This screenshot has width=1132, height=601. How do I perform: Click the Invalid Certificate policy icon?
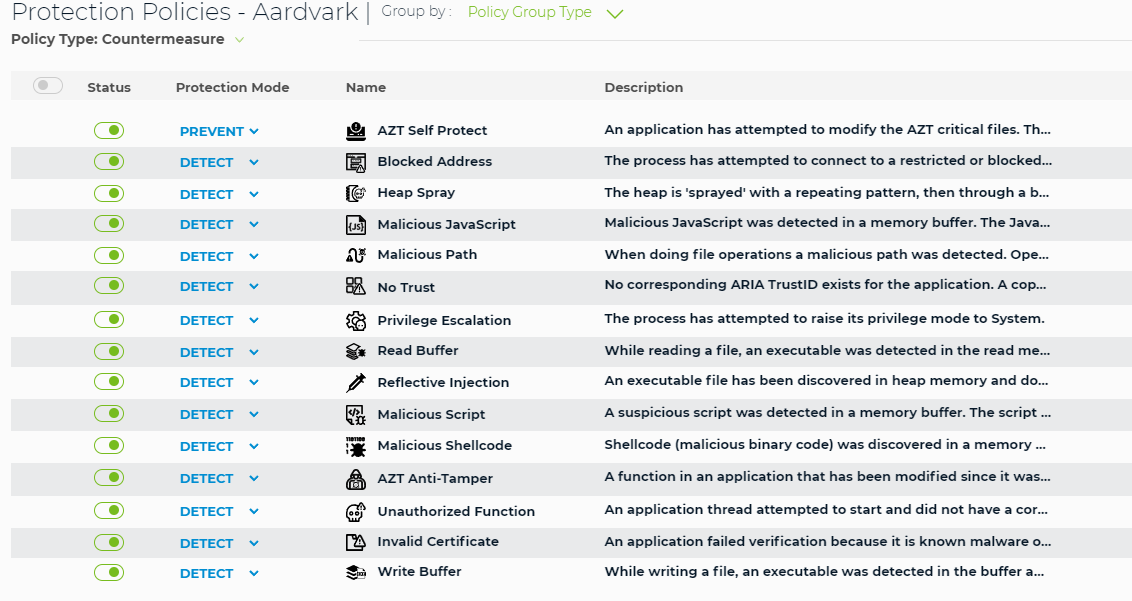point(356,542)
